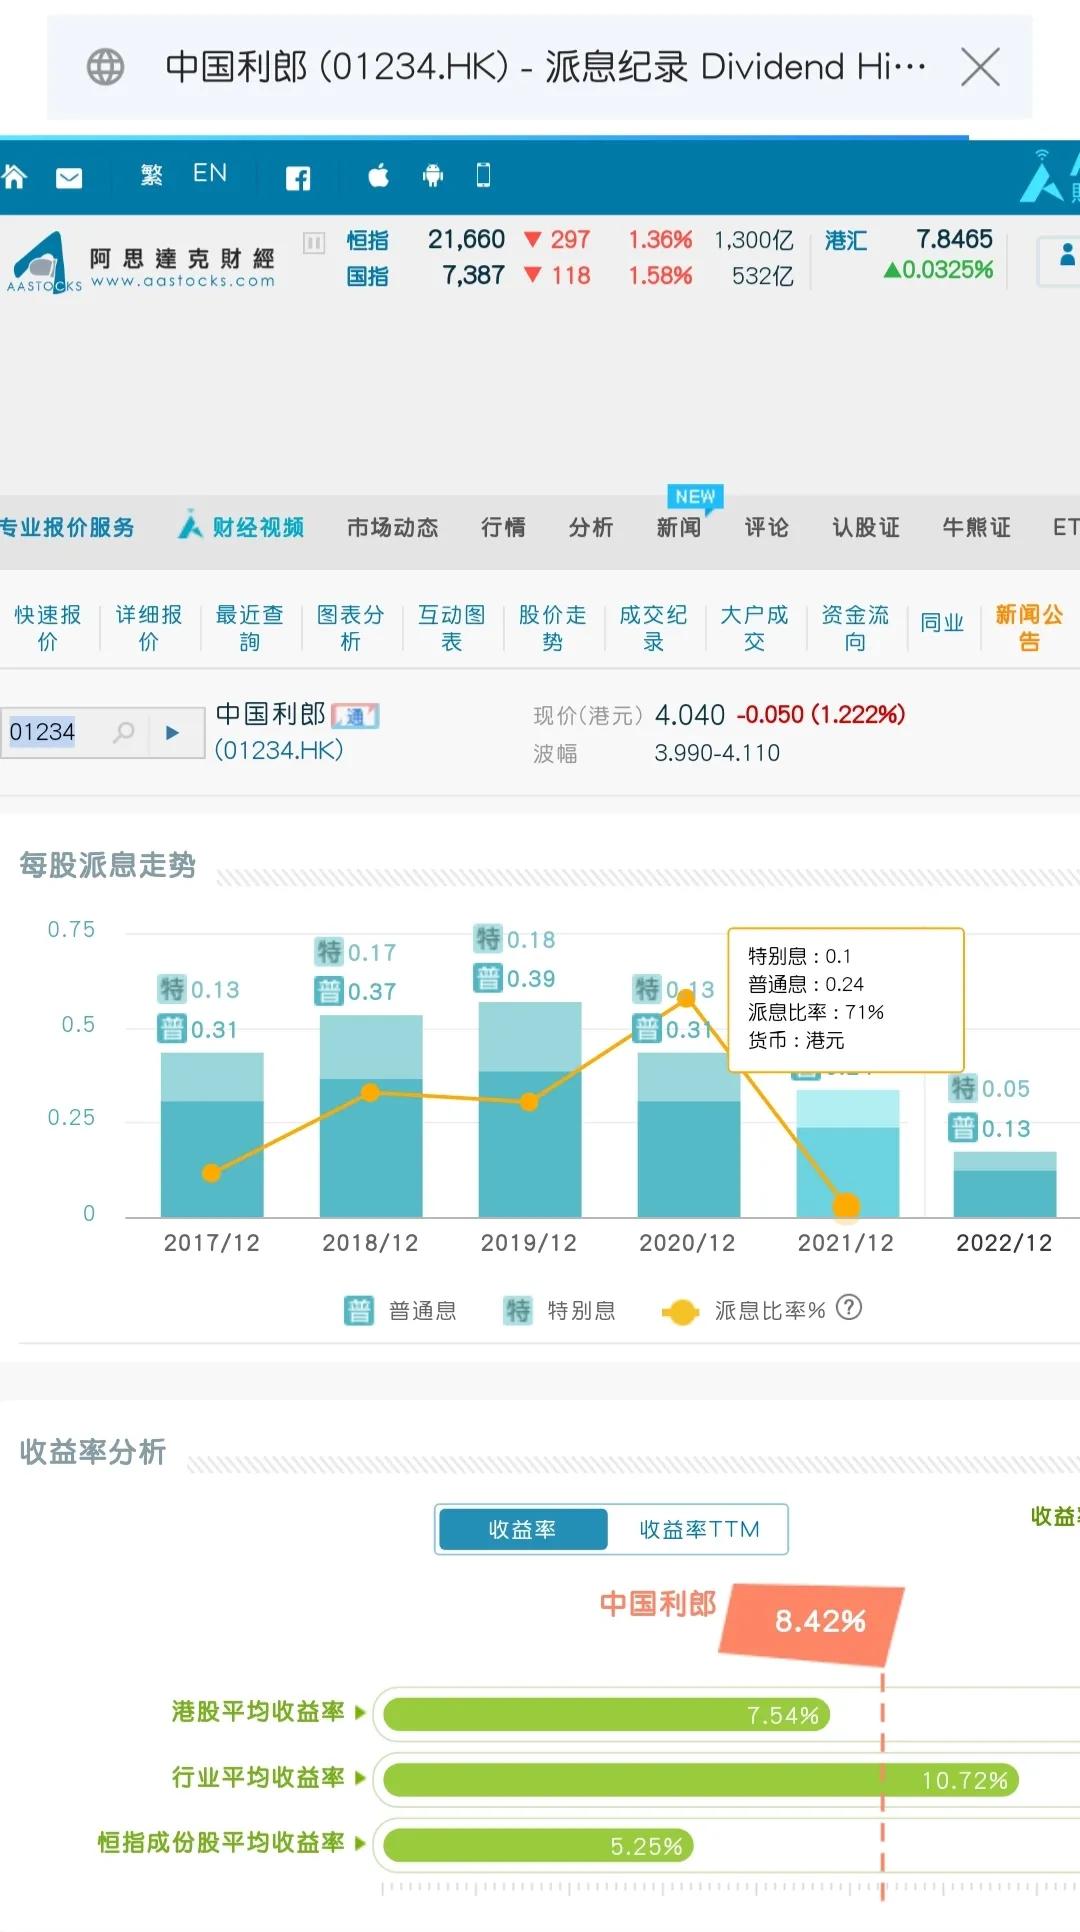Open 市场动态 menu item
This screenshot has height=1932, width=1080.
tap(393, 528)
